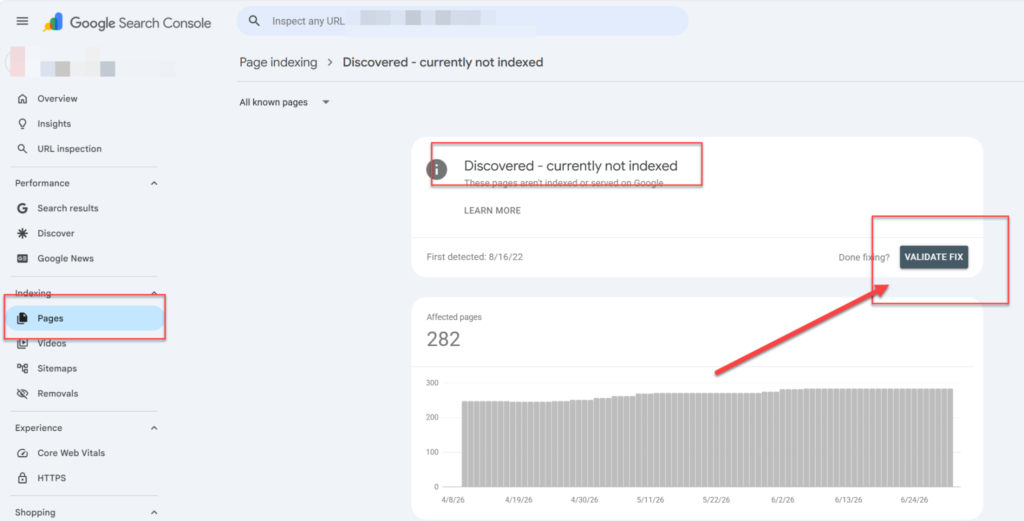Screen dimensions: 1024x521
Task: Click the Affected pages count 282
Action: pyautogui.click(x=443, y=339)
